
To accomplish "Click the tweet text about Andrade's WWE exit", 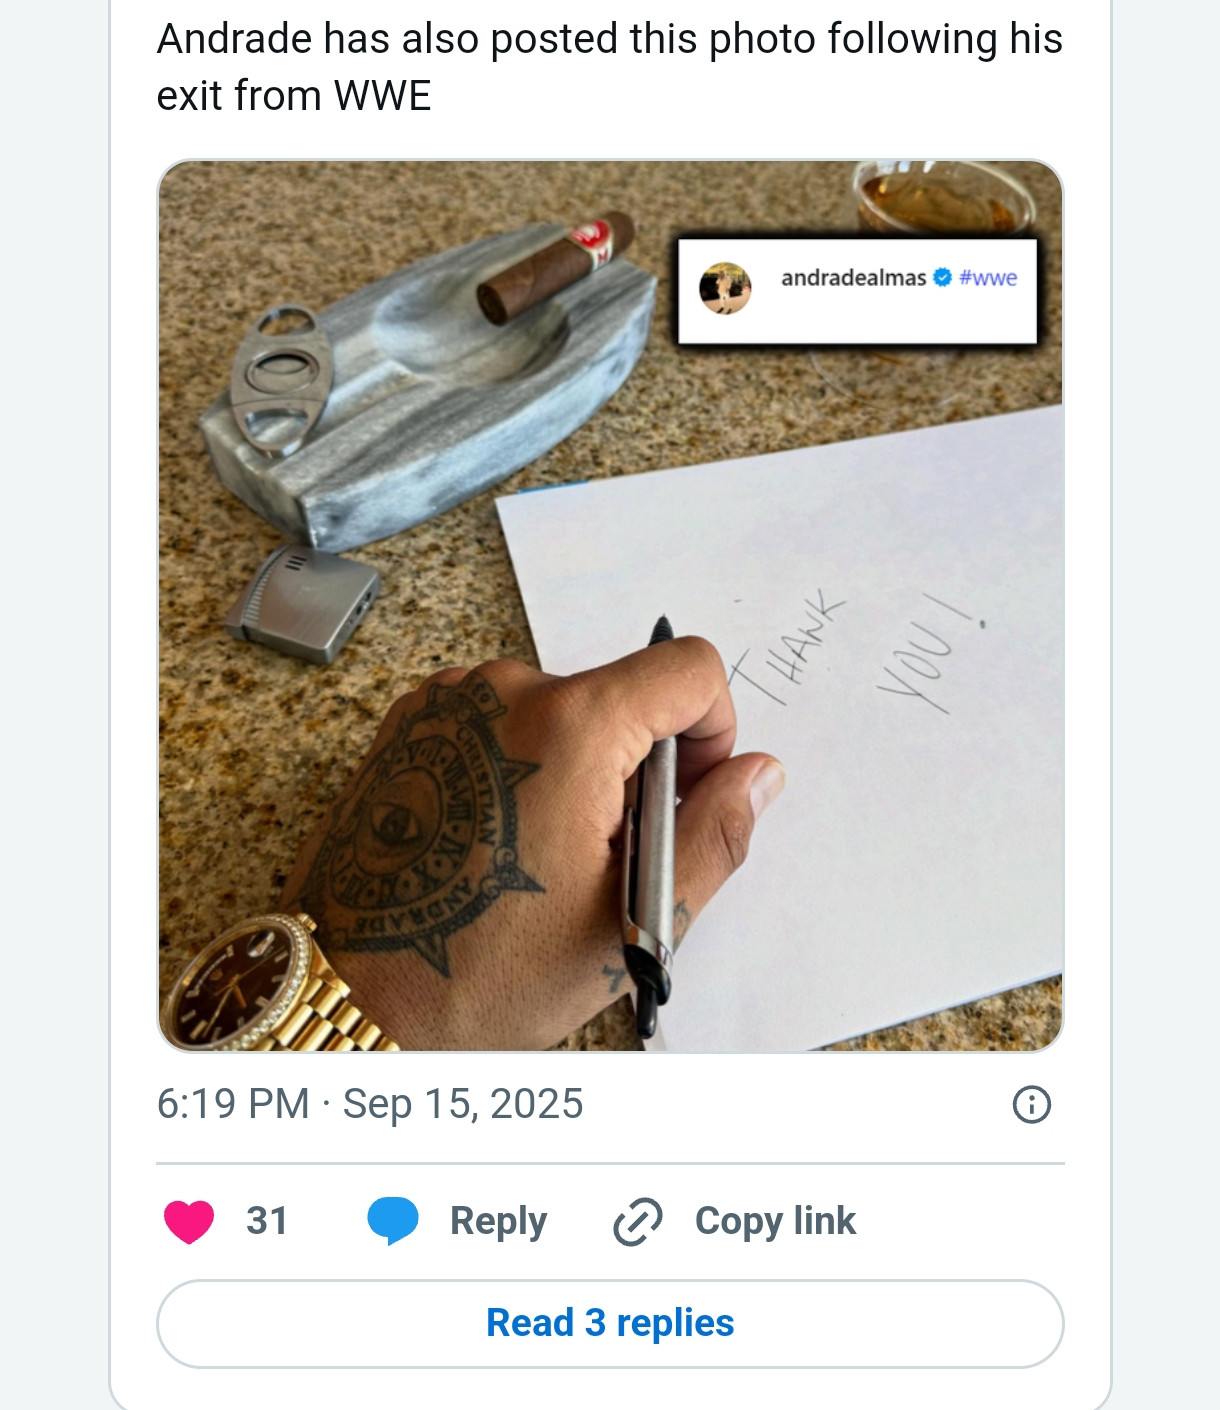I will pos(608,67).
